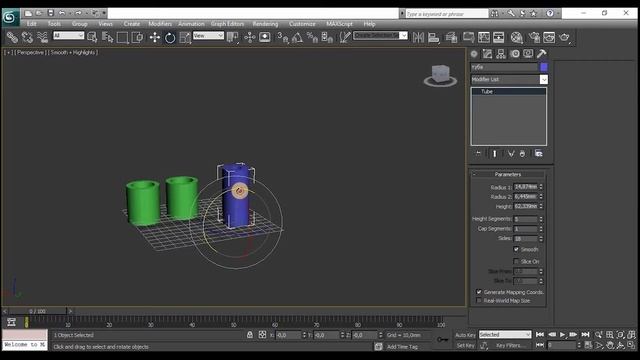Image resolution: width=640 pixels, height=360 pixels.
Task: Go to the animation start
Action: tap(540, 335)
